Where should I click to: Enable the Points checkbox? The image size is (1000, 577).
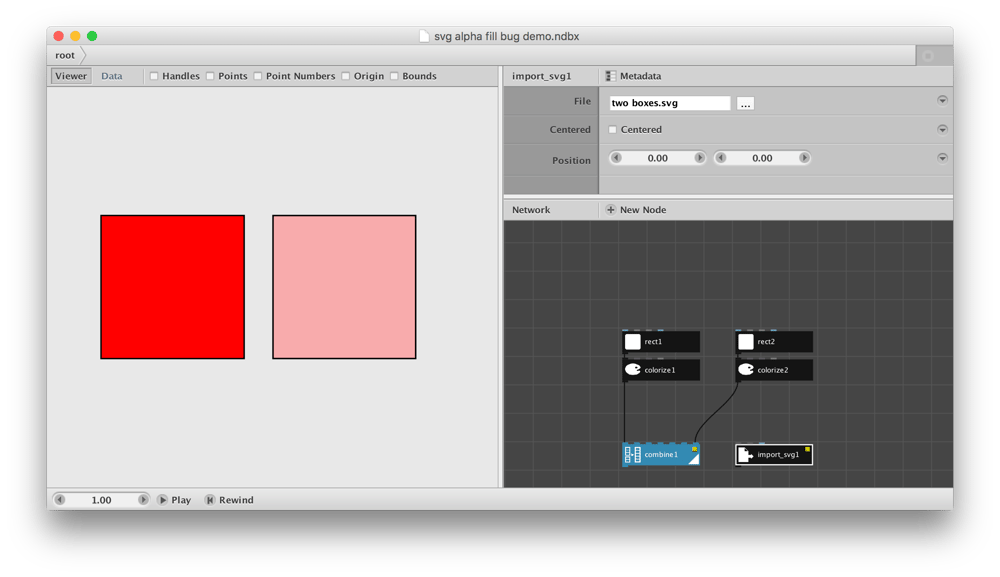(x=210, y=76)
